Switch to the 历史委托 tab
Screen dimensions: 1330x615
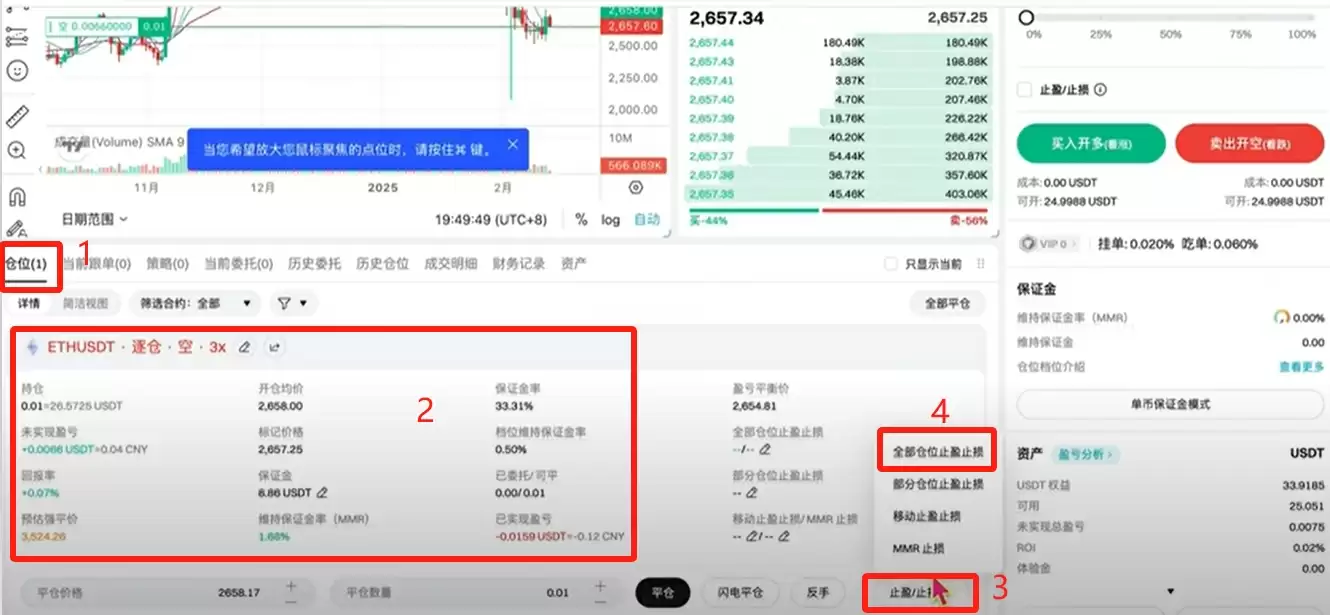(314, 263)
